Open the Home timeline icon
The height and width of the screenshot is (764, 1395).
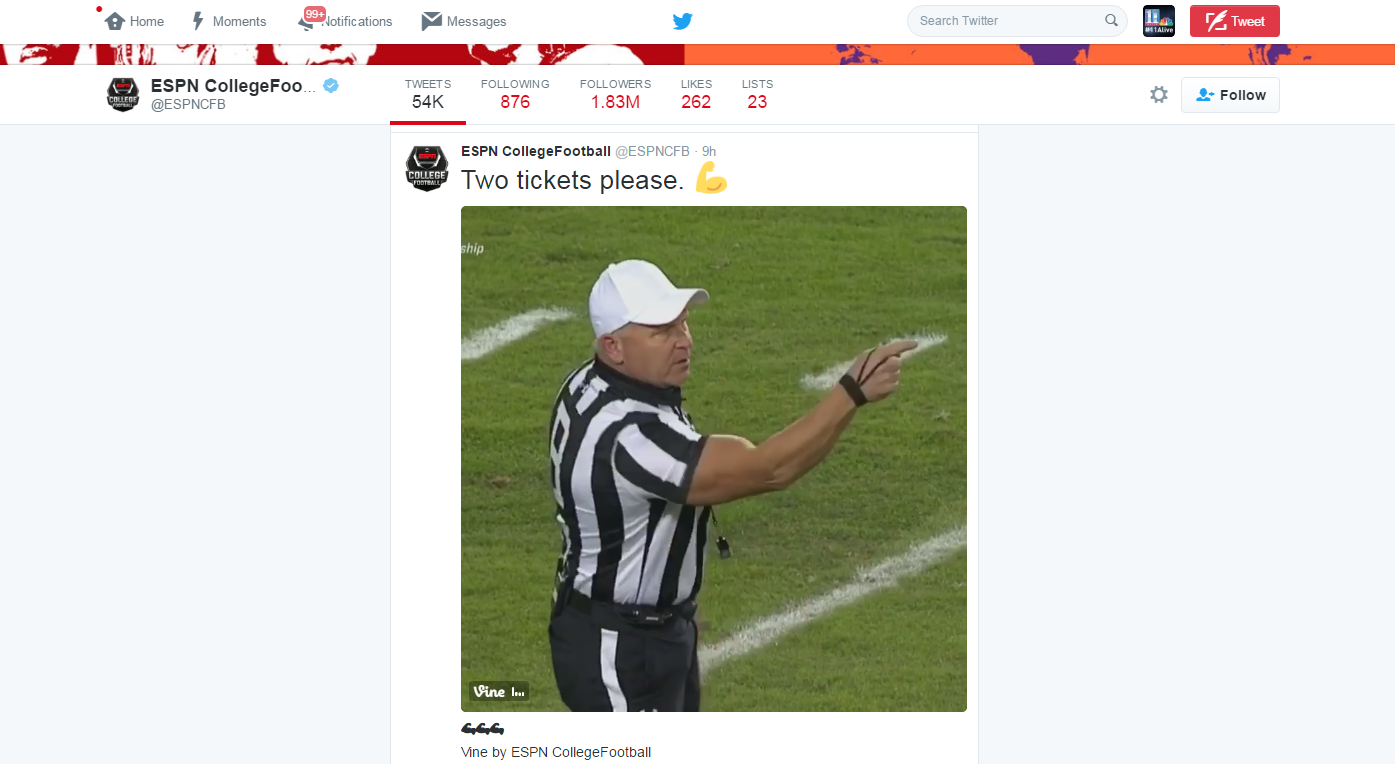point(113,20)
